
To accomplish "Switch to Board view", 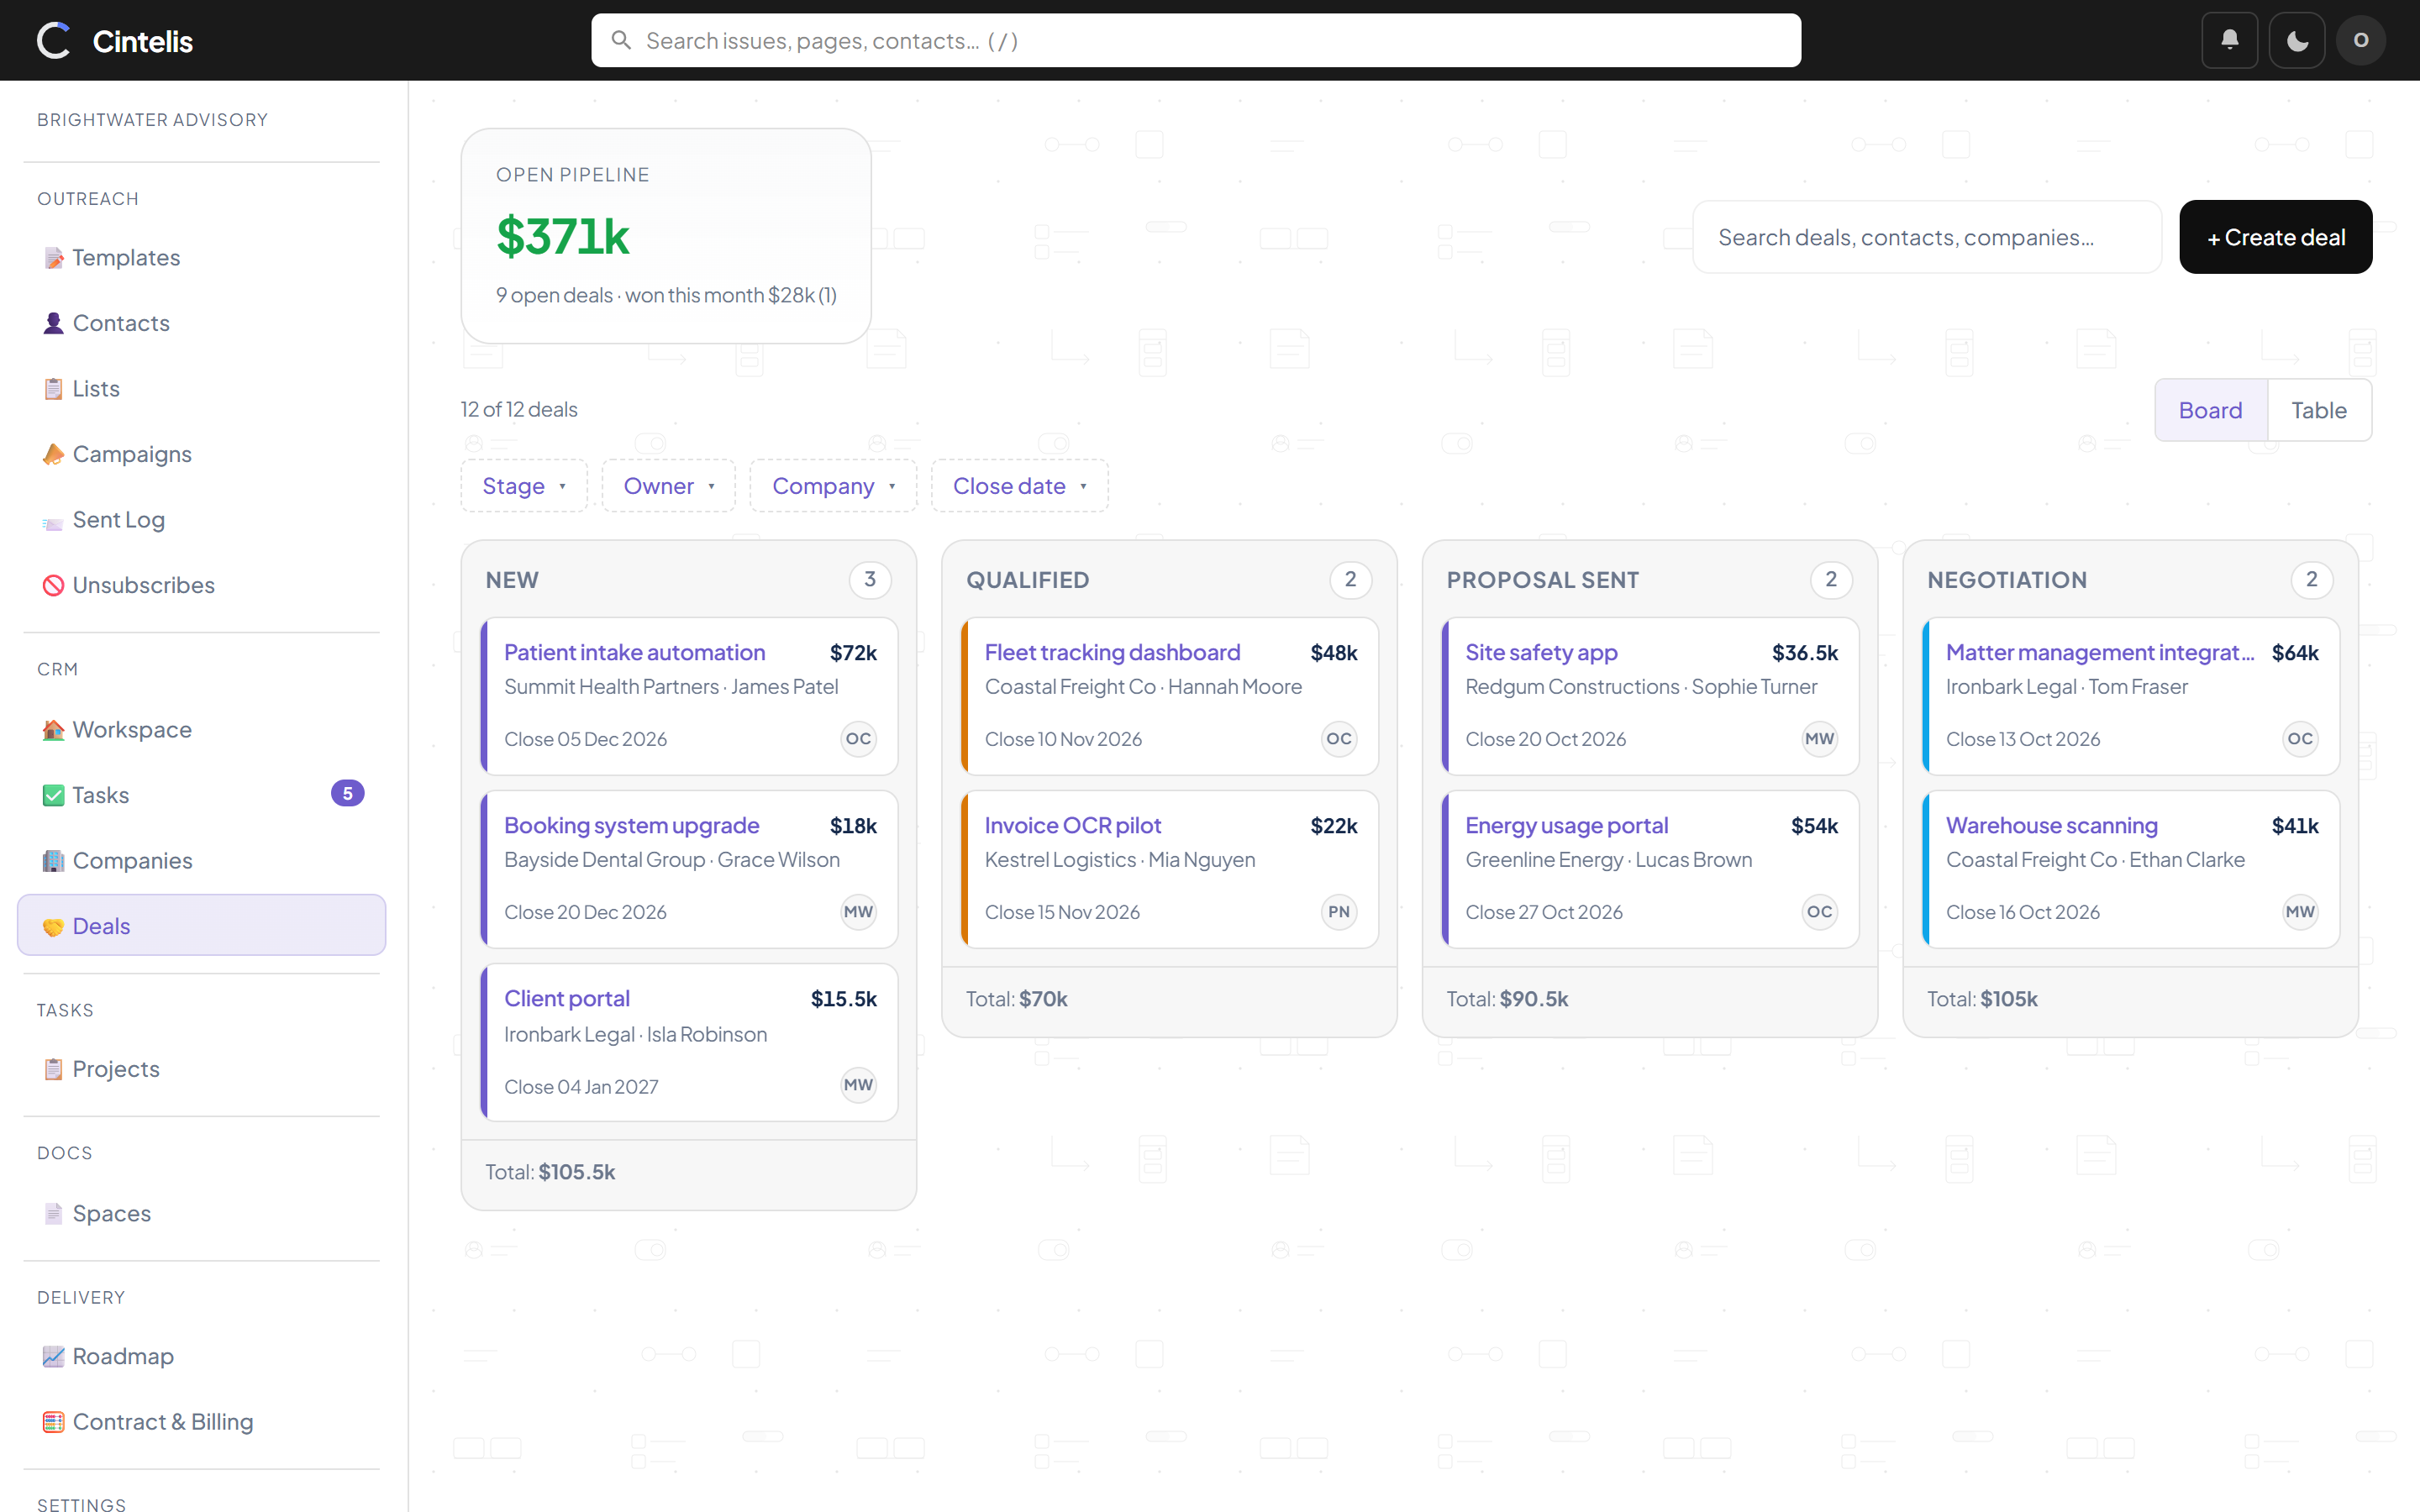I will click(2210, 410).
